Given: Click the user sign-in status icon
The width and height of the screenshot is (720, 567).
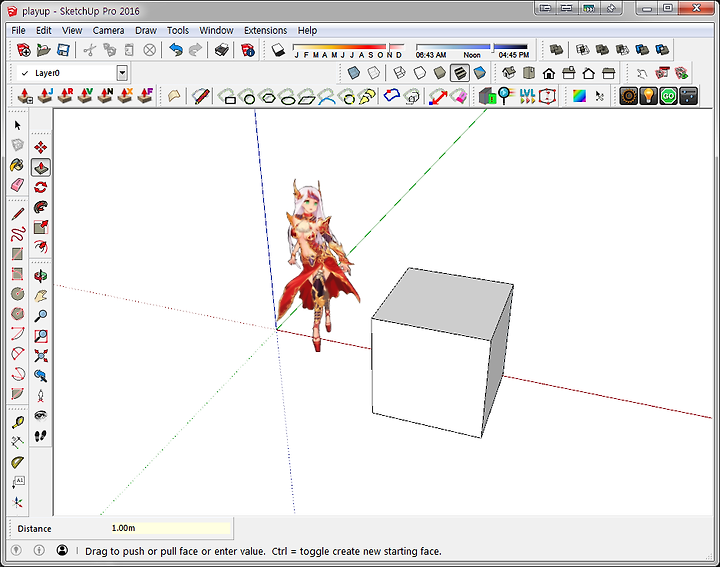Looking at the screenshot, I should point(62,550).
